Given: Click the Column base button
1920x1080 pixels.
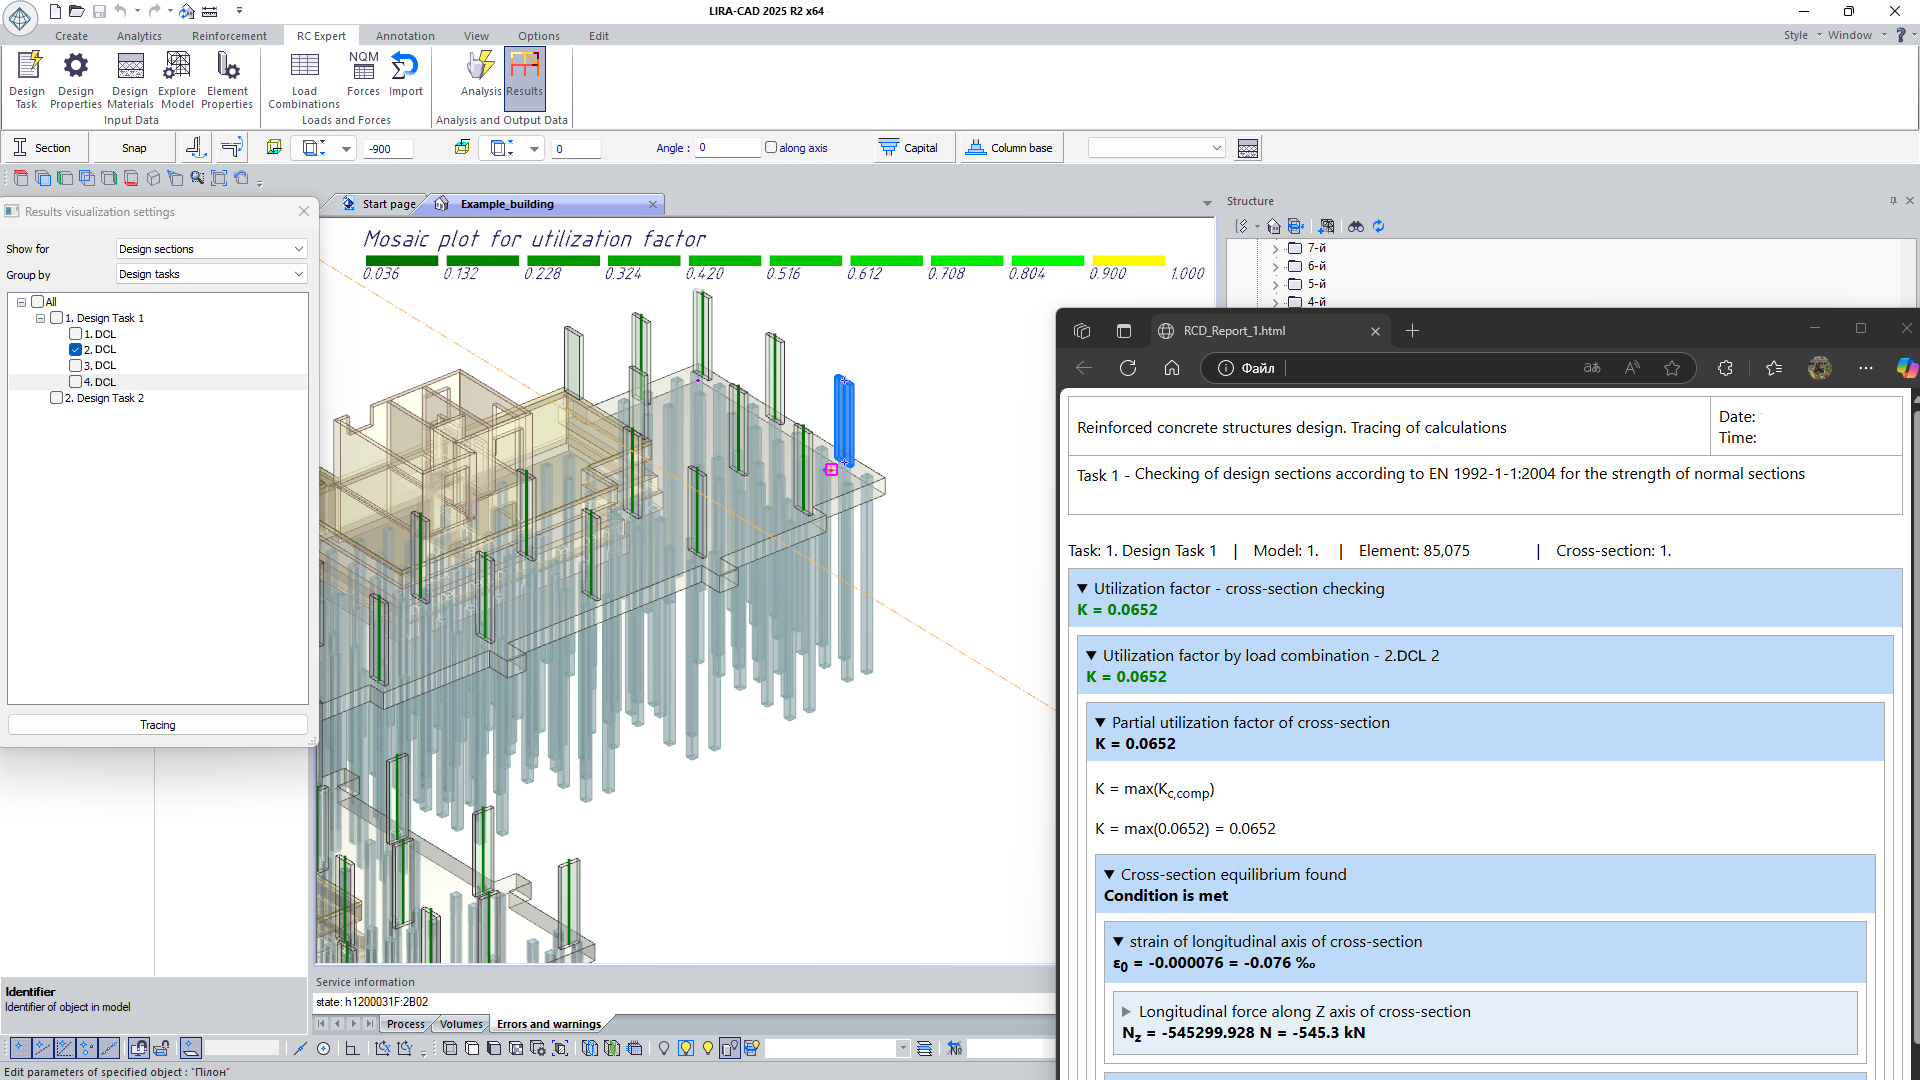Looking at the screenshot, I should [1009, 148].
